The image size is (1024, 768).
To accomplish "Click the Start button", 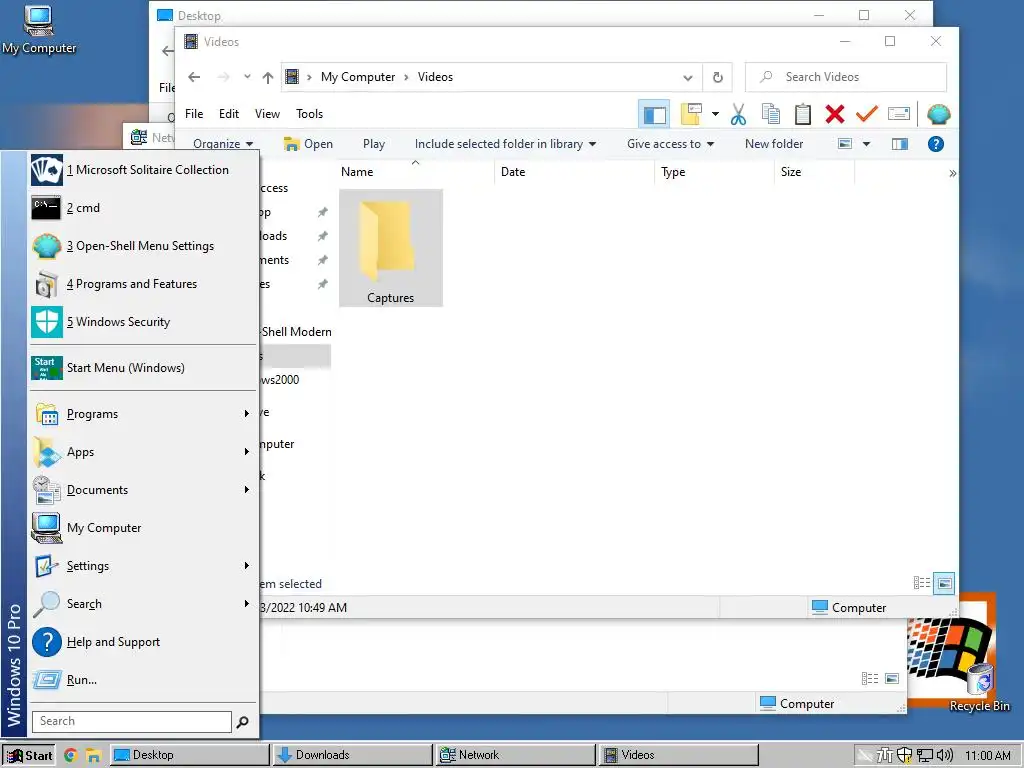I will (x=29, y=755).
